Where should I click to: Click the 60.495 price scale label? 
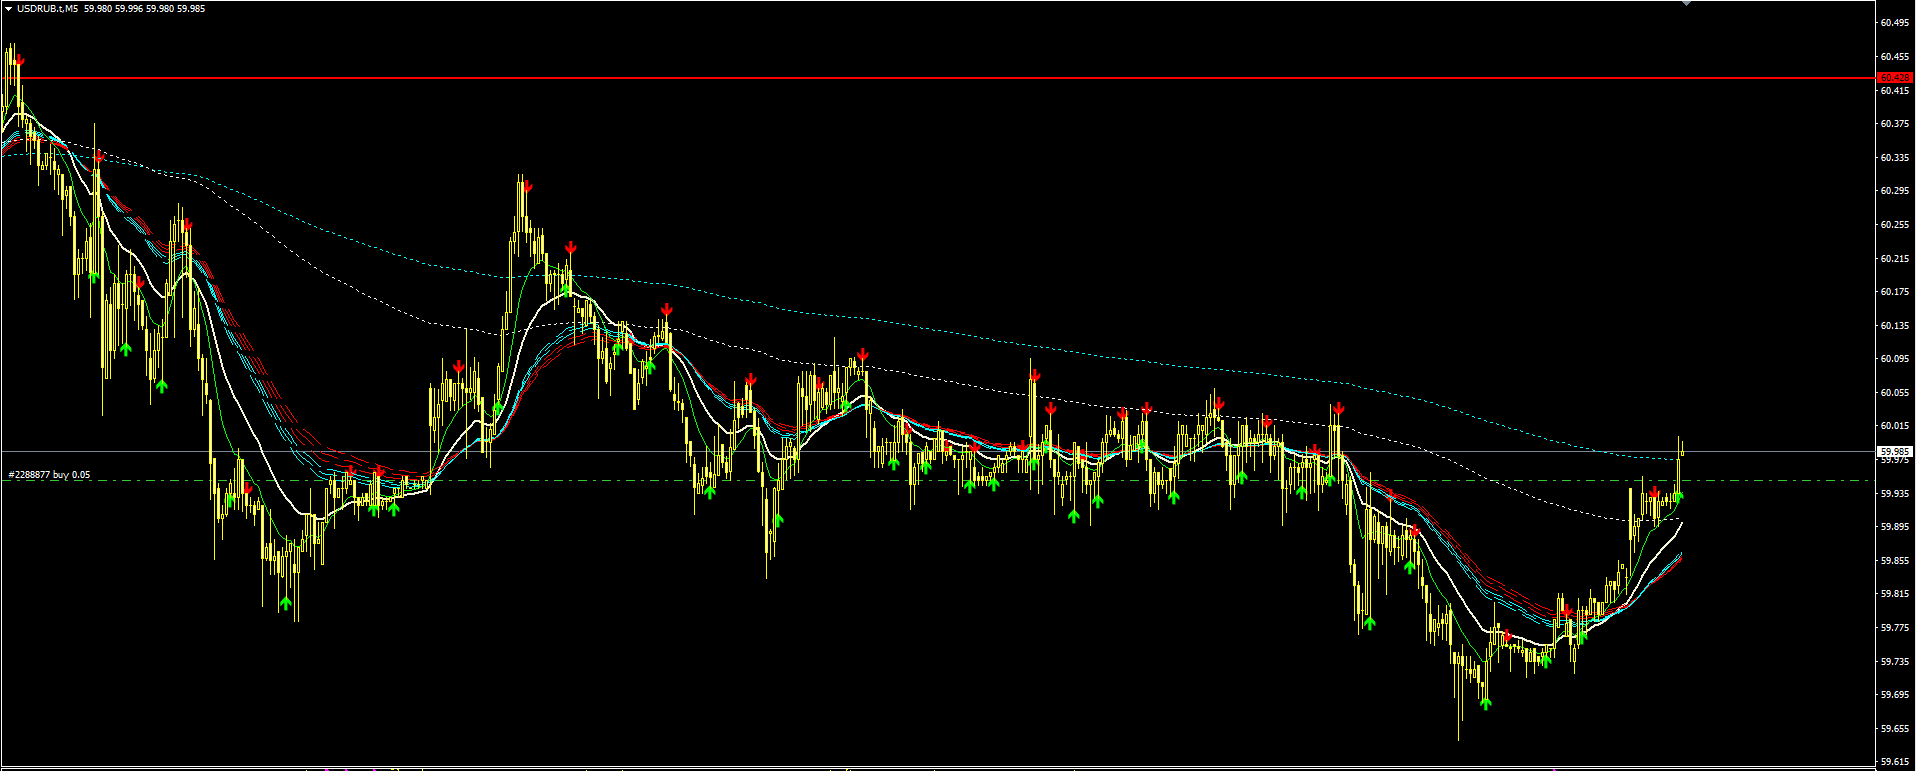(x=1893, y=22)
